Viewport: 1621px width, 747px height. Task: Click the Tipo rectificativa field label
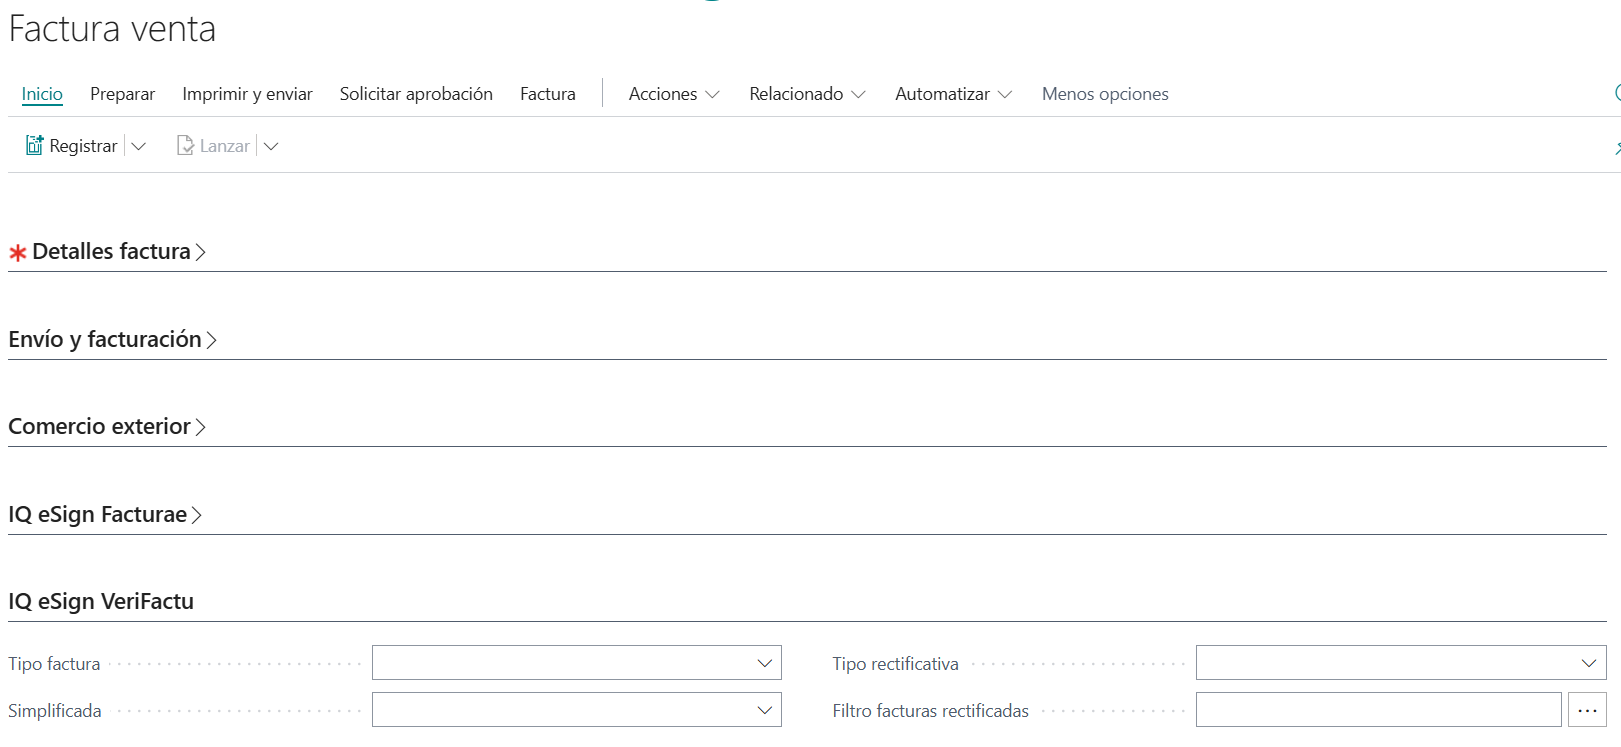[895, 664]
